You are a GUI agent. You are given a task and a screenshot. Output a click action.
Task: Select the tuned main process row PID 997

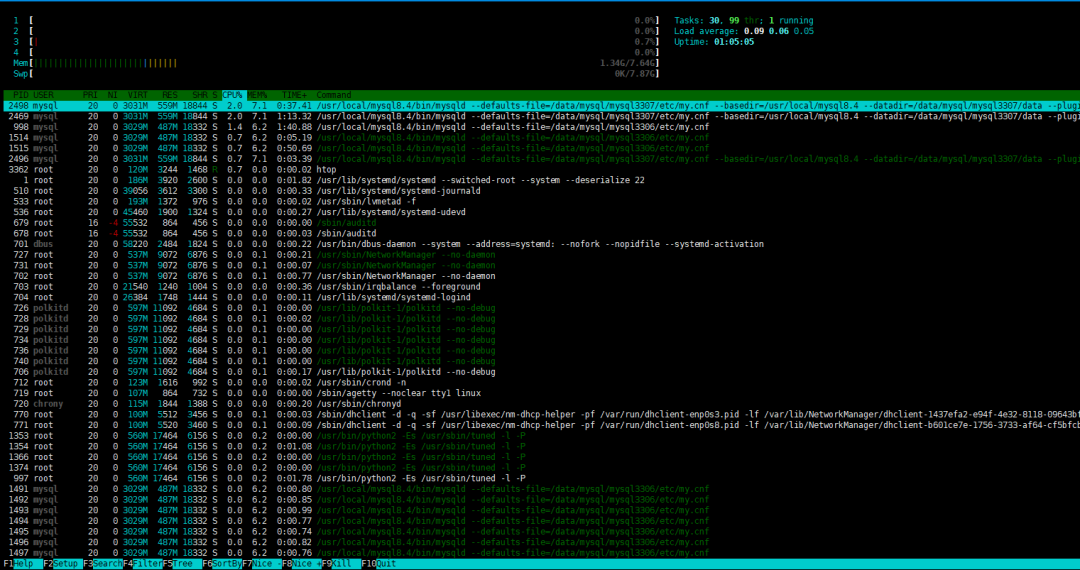[540, 478]
